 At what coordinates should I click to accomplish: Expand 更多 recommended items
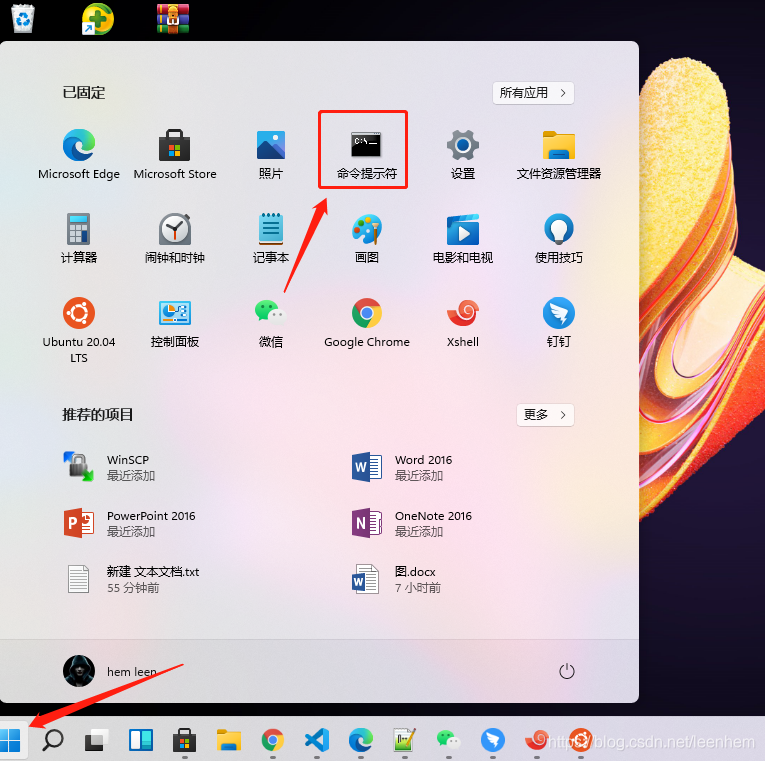545,415
